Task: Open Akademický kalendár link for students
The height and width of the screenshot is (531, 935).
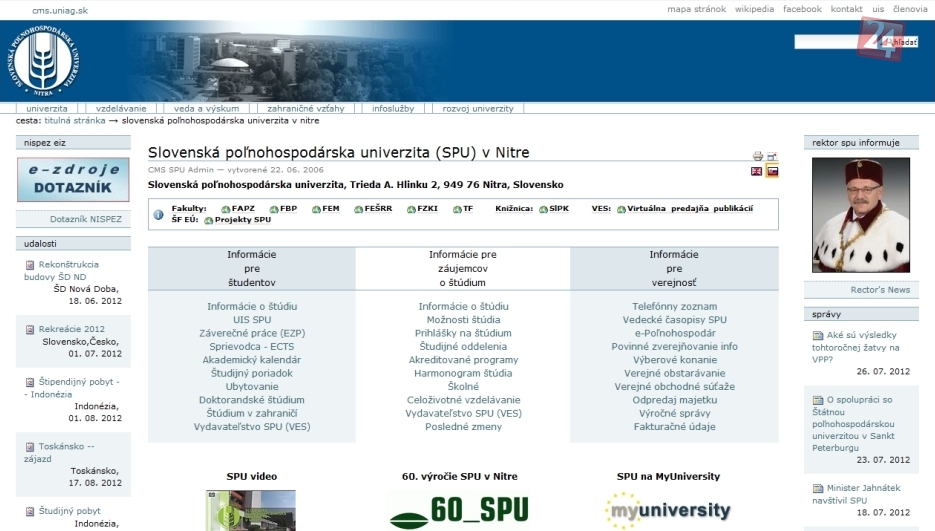Action: (251, 359)
